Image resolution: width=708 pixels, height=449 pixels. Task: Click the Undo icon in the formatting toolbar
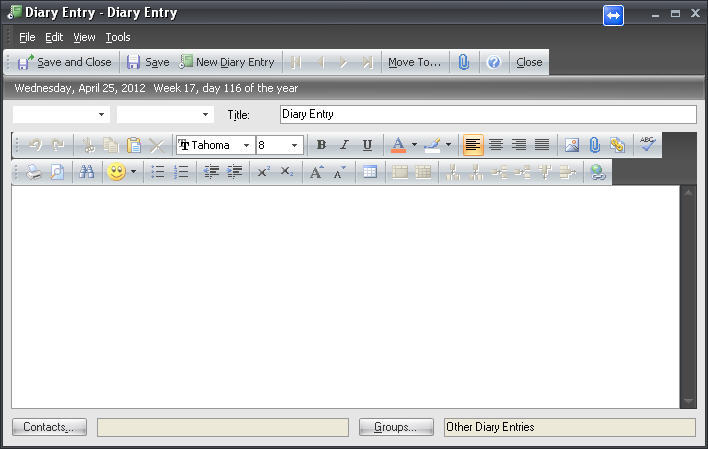(35, 145)
